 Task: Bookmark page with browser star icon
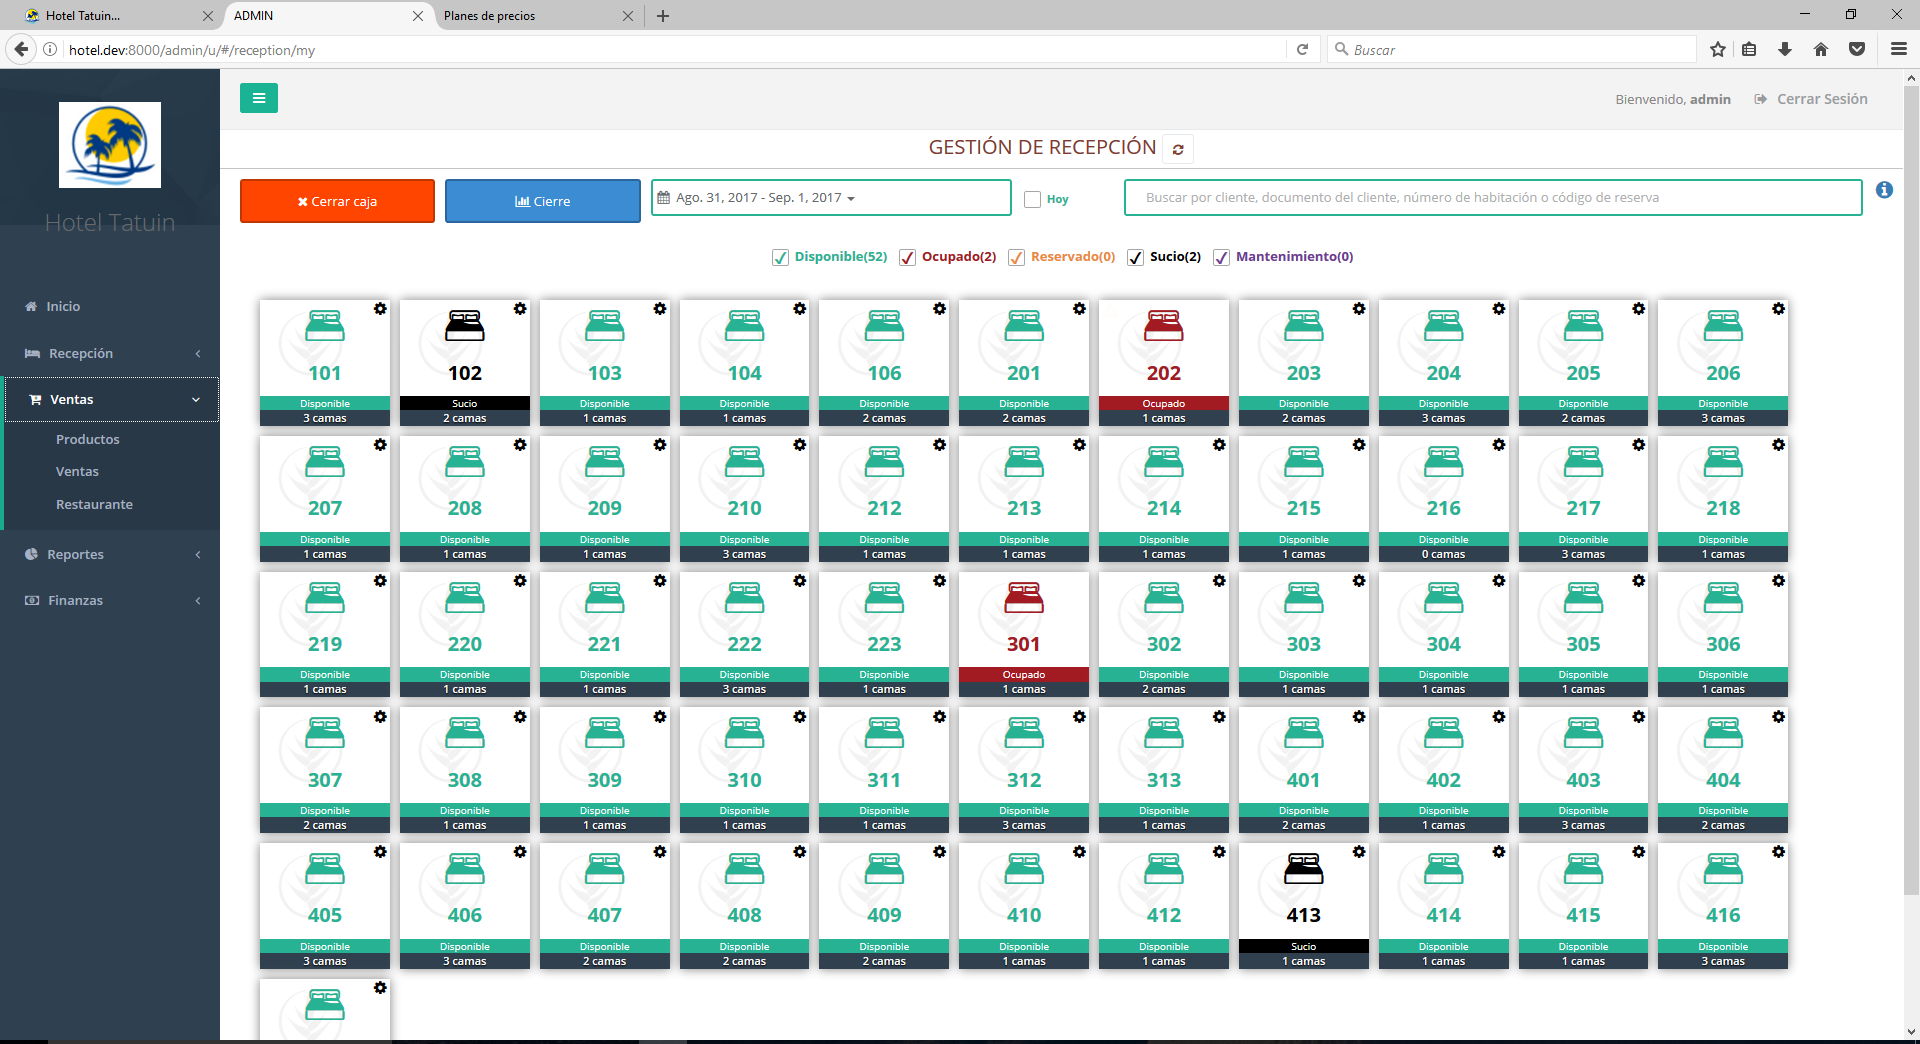click(x=1717, y=49)
